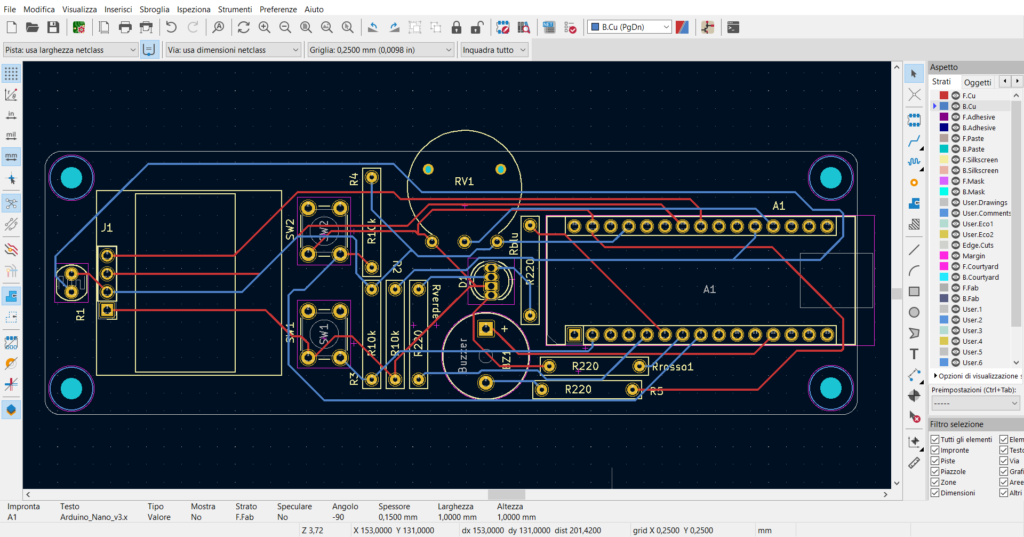1024x537 pixels.
Task: Click the lock items icon
Action: (456, 27)
